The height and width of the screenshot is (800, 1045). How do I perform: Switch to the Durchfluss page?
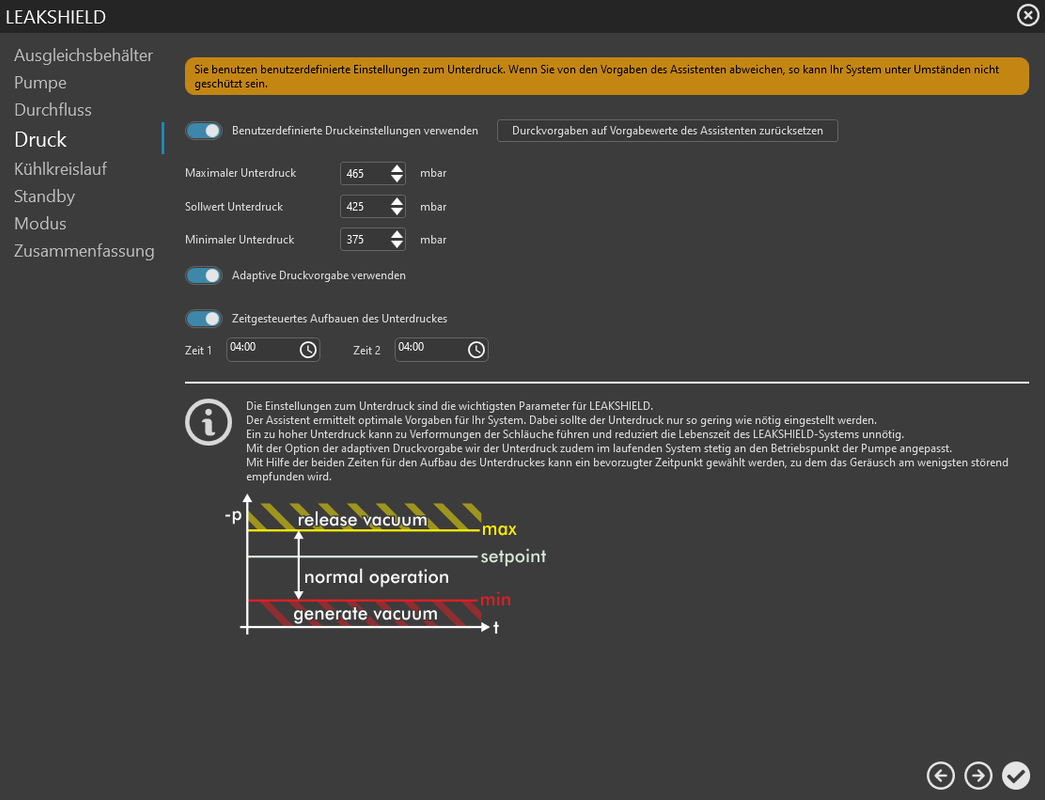pos(53,110)
